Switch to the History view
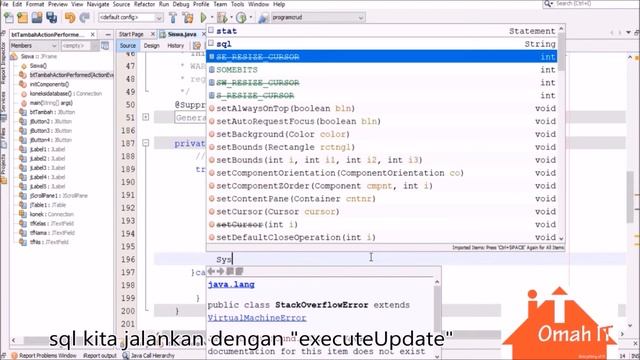 (x=176, y=46)
